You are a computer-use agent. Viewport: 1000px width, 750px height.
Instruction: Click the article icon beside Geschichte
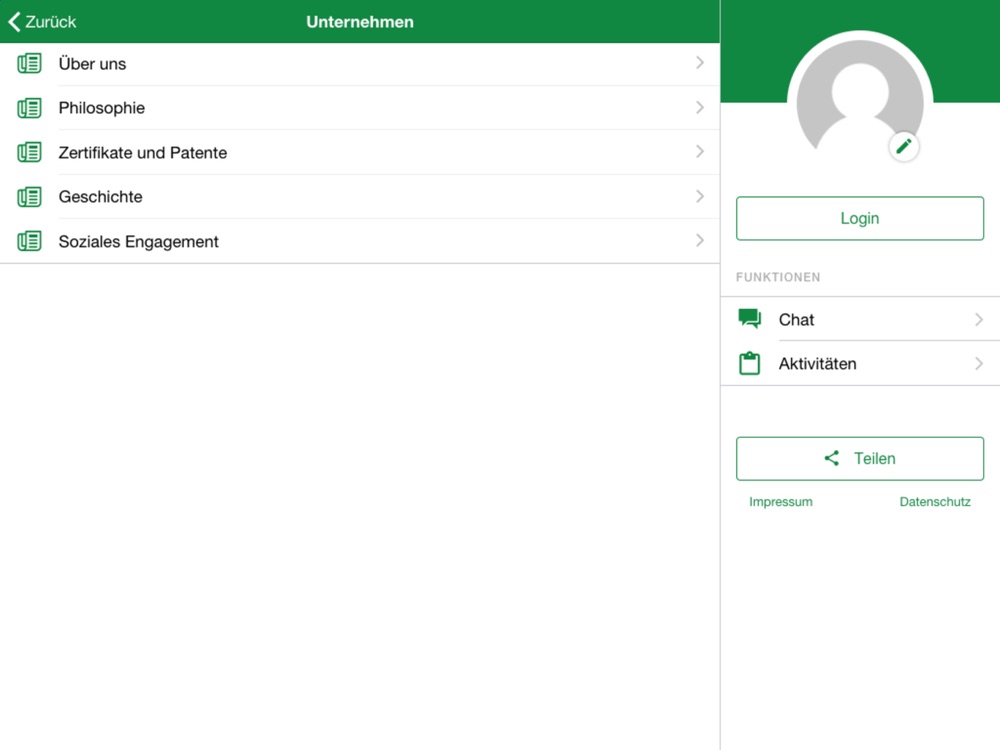point(29,196)
